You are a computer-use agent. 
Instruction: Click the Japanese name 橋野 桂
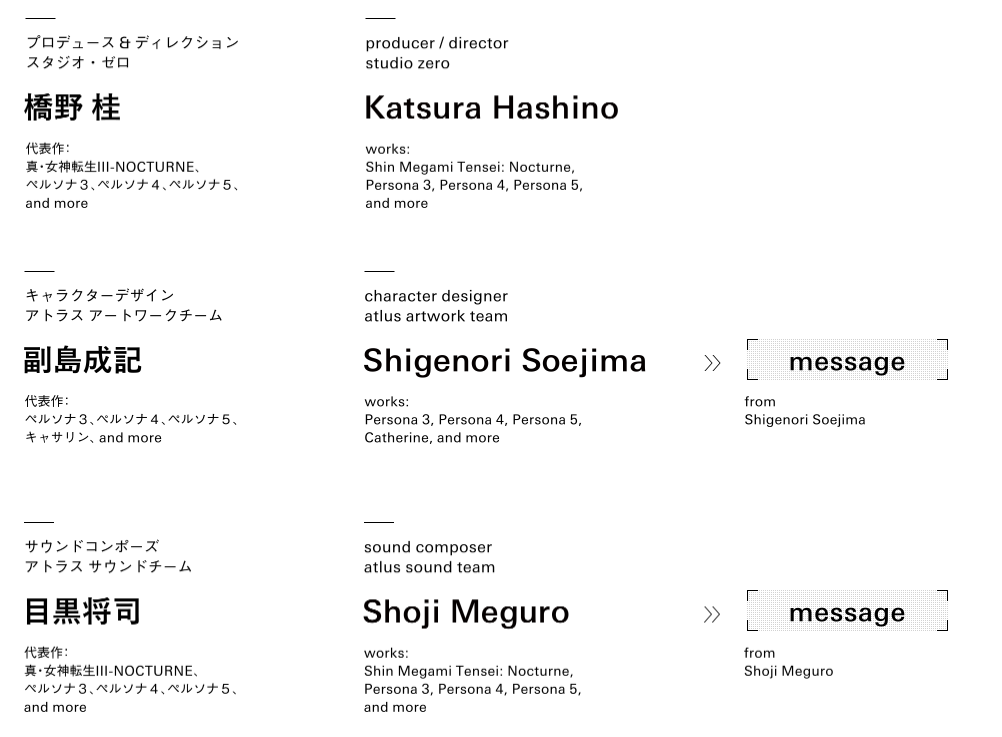click(x=72, y=108)
